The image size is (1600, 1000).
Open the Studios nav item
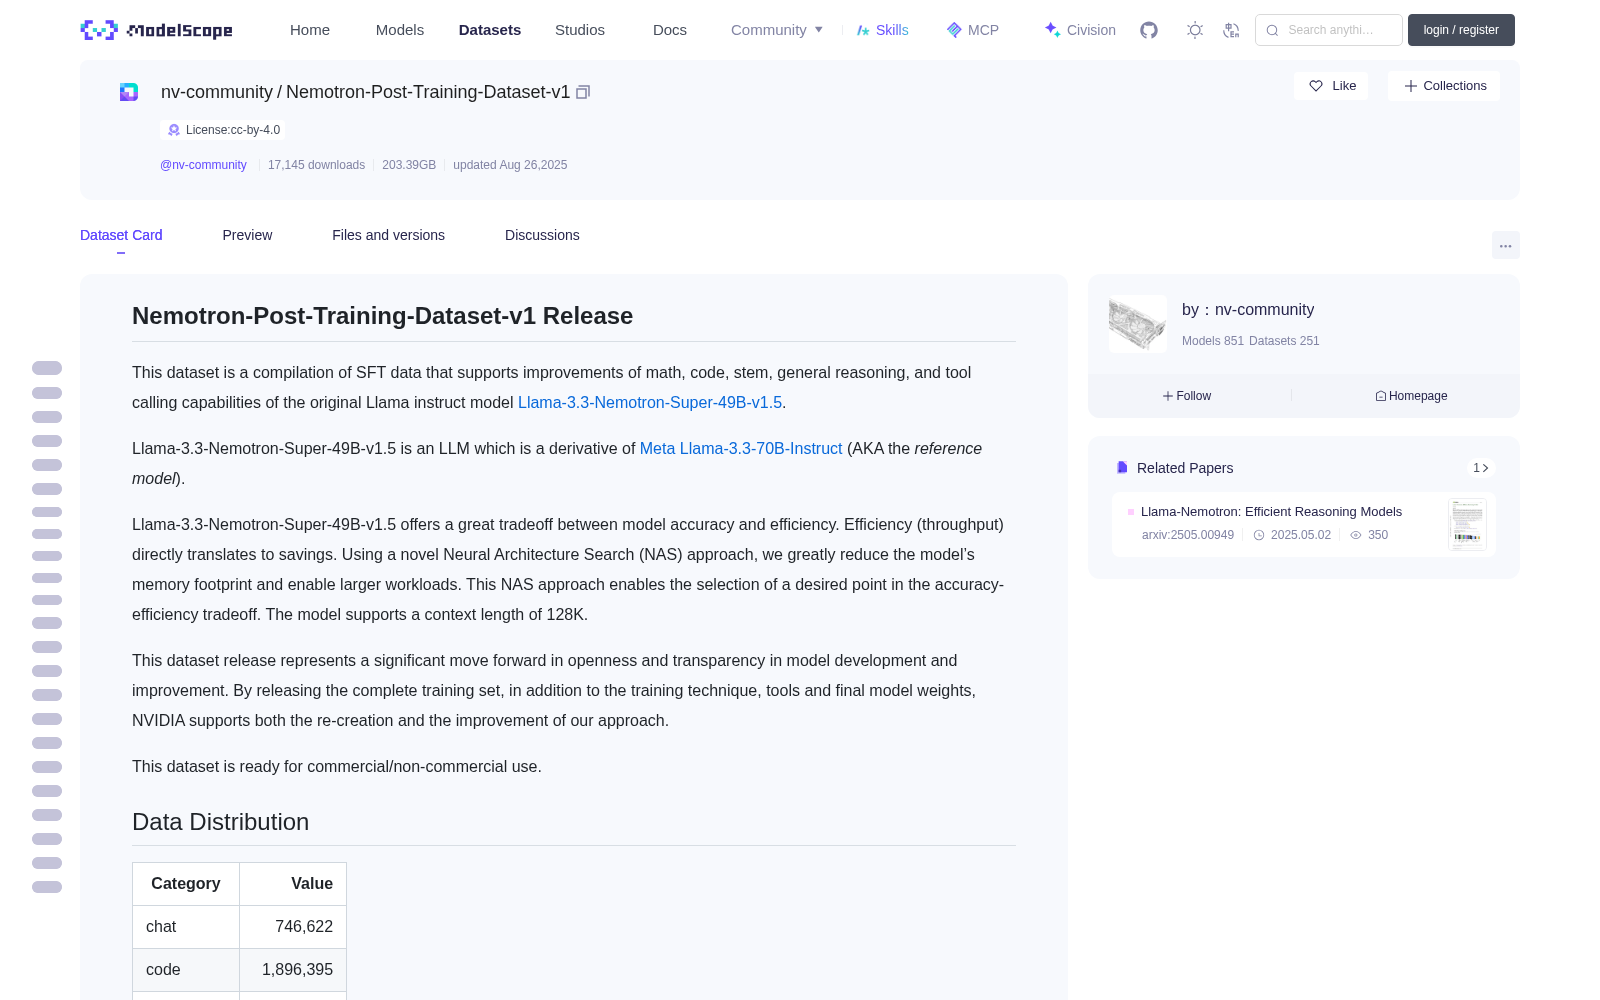pos(580,30)
